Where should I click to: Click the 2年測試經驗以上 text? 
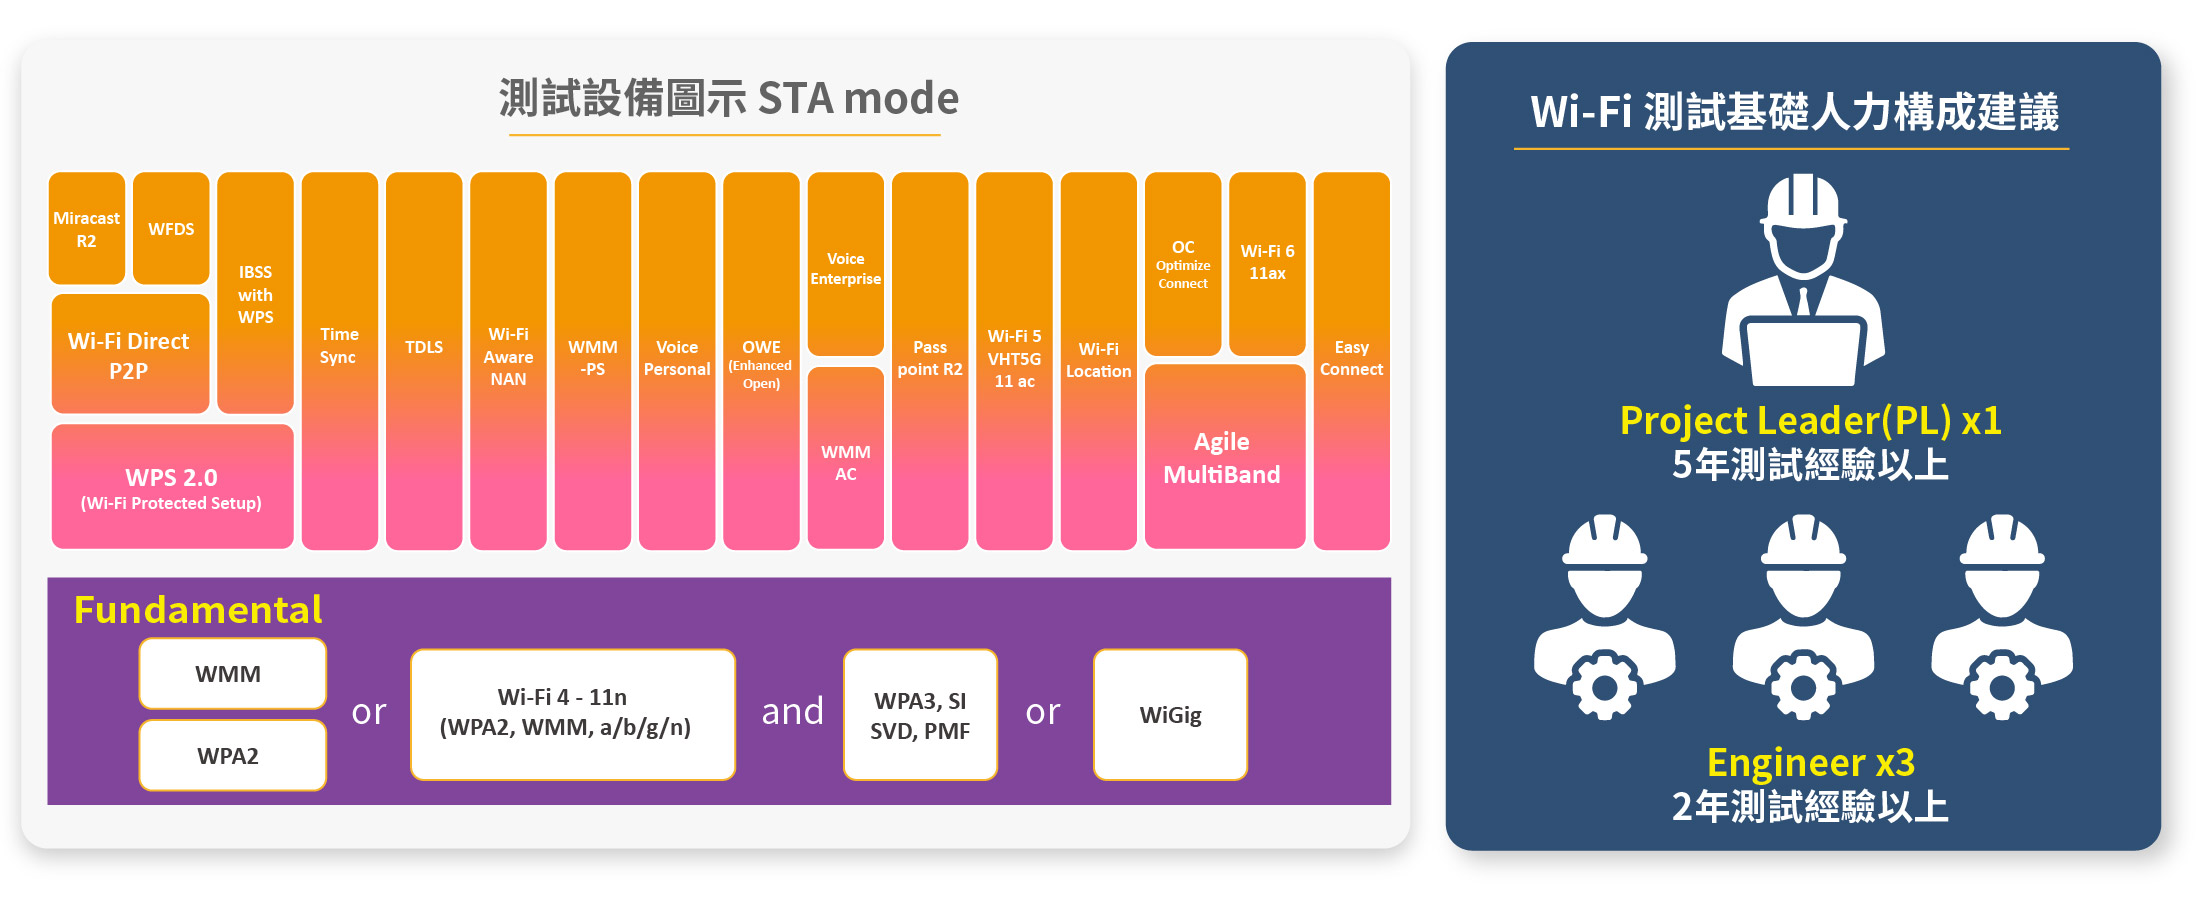tap(1810, 806)
